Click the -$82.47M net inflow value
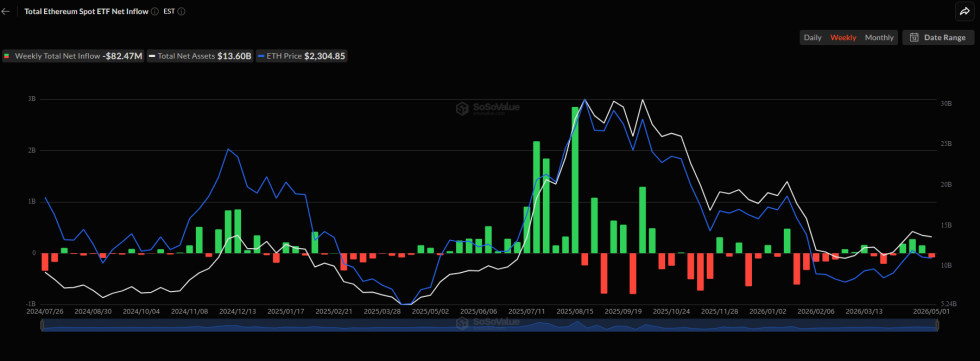980x361 pixels. pyautogui.click(x=122, y=56)
